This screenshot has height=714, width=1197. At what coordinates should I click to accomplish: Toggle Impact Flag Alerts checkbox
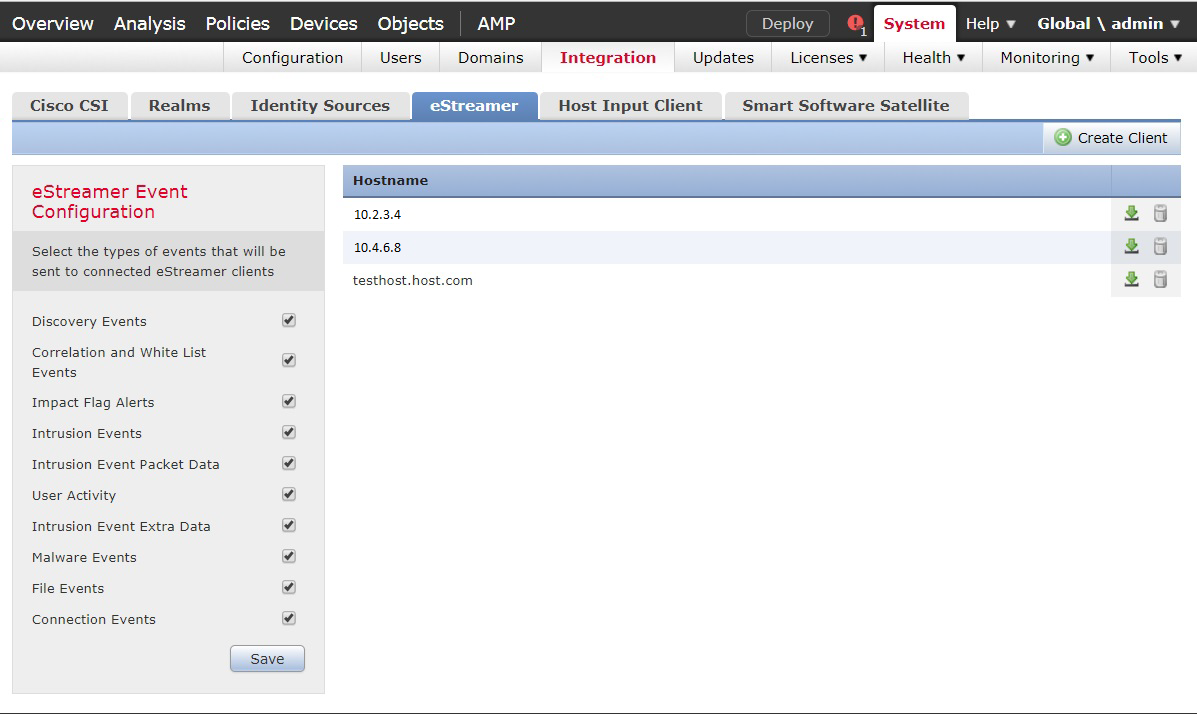(x=289, y=401)
